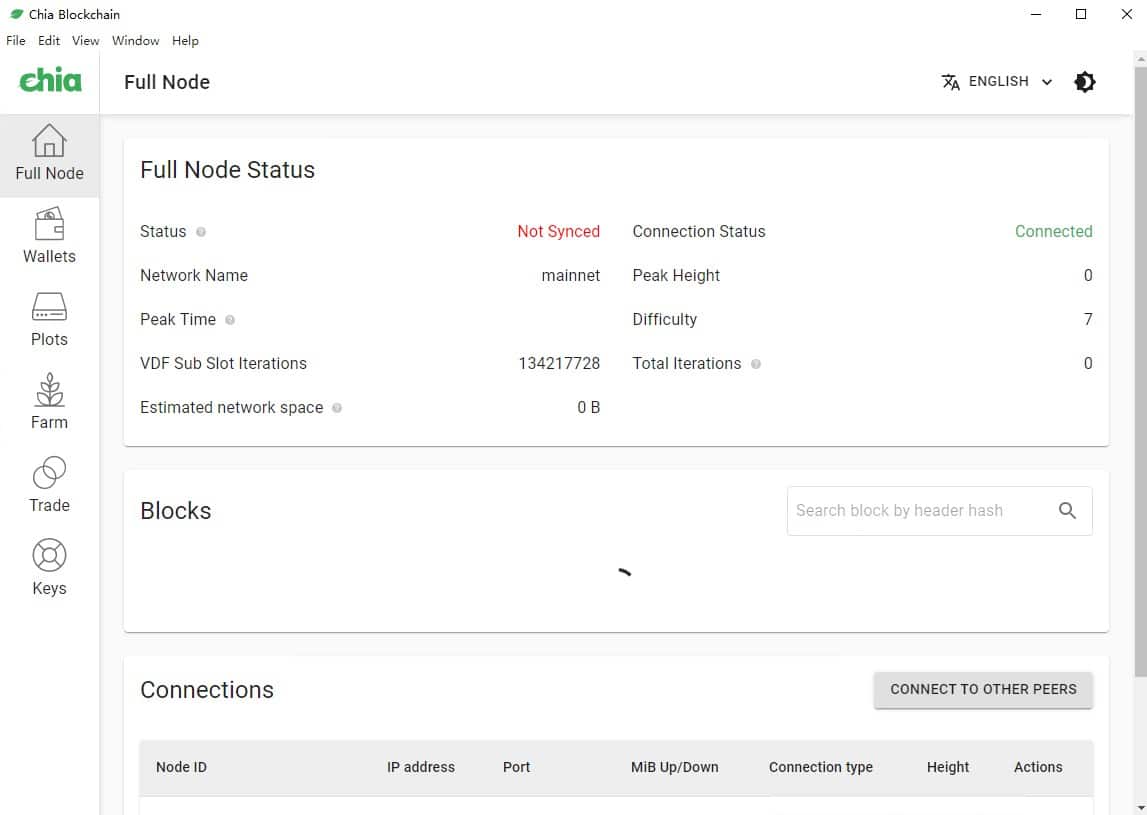The height and width of the screenshot is (815, 1147).
Task: Toggle dark mode with the brightness icon
Action: [x=1085, y=82]
